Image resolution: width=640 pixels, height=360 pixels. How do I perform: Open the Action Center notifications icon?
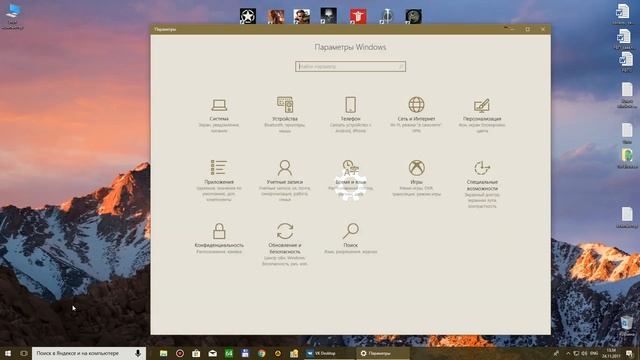tap(629, 353)
